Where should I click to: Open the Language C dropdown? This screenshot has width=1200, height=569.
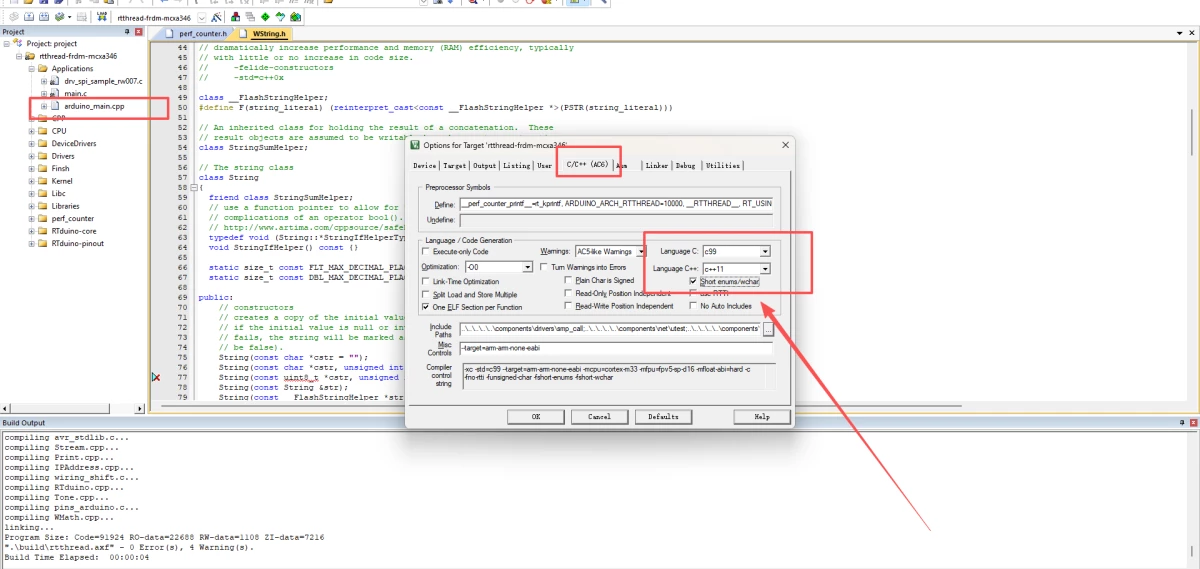coord(765,252)
